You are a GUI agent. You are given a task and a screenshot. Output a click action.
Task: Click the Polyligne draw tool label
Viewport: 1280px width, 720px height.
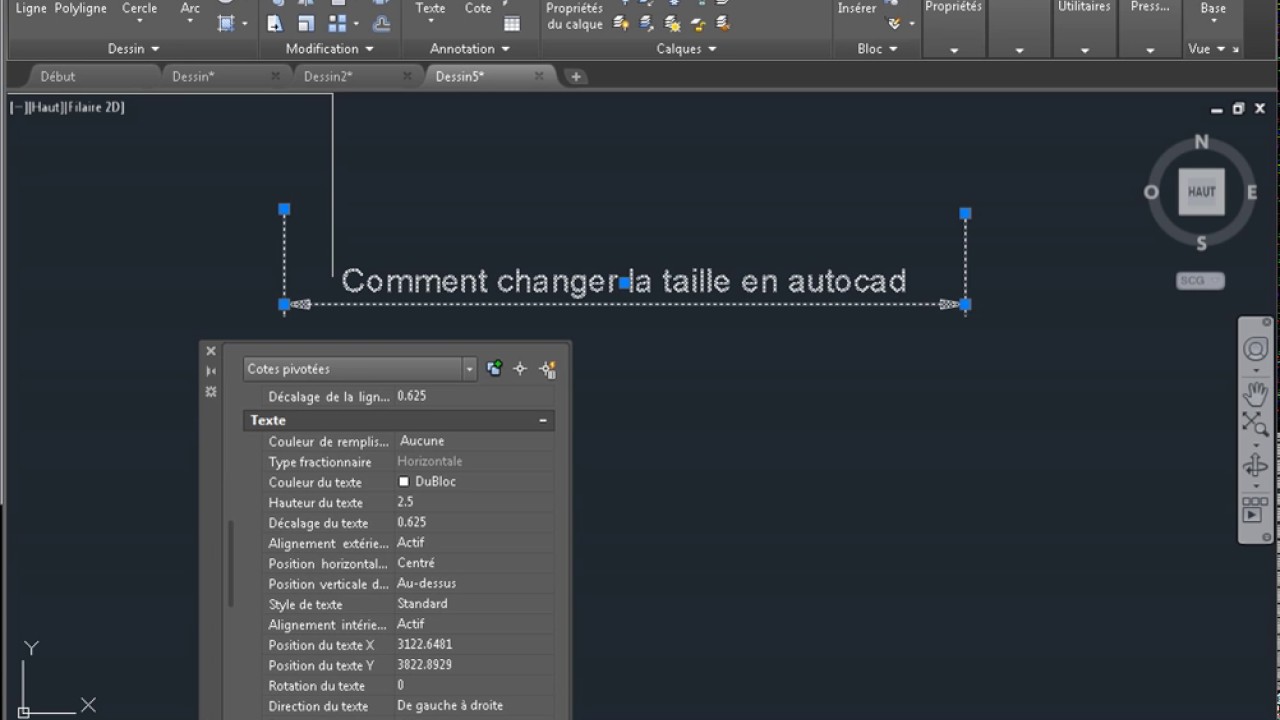pos(80,8)
